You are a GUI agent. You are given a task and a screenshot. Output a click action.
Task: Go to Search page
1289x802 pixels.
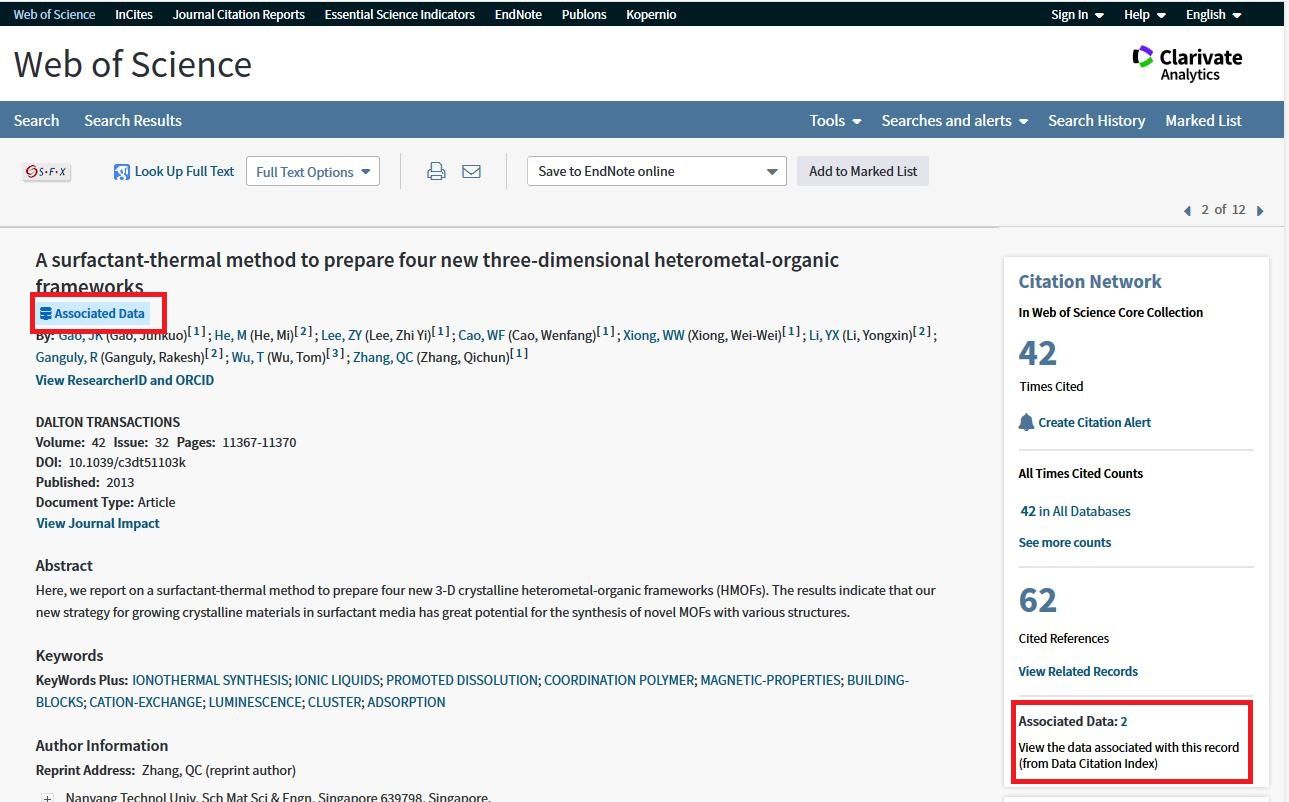tap(37, 120)
